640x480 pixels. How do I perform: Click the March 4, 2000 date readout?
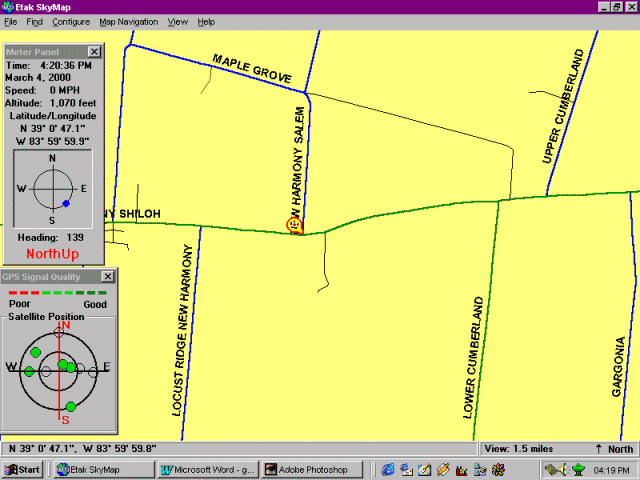(x=38, y=78)
